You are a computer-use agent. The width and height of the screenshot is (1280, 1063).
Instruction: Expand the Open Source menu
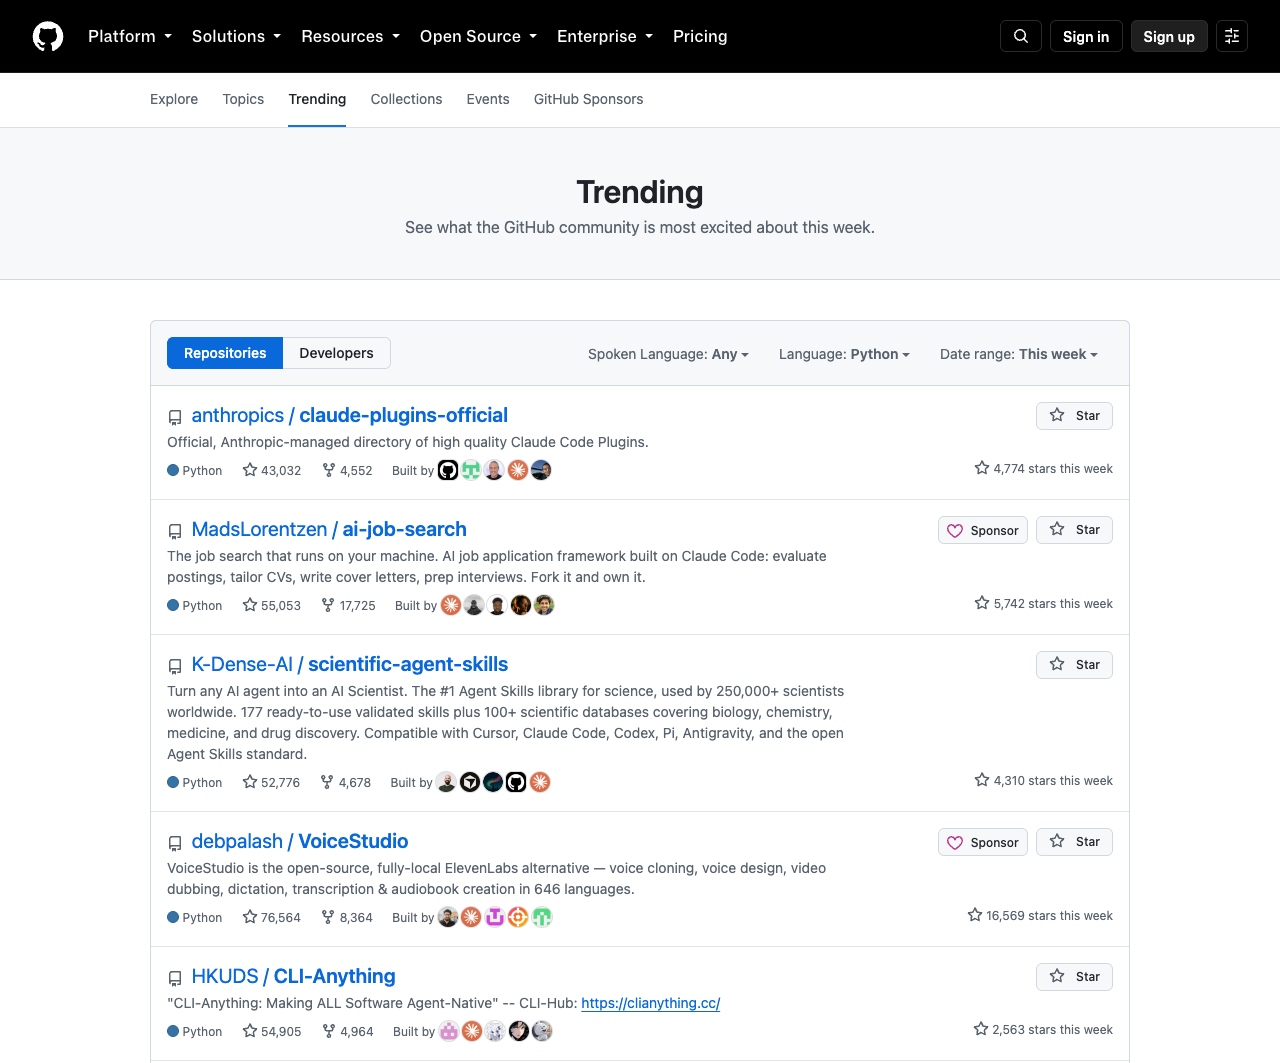478,36
